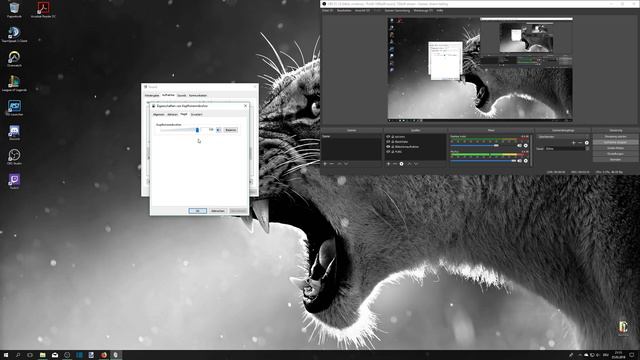Click OK in the microphone properties dialog
The image size is (640, 360).
[198, 211]
